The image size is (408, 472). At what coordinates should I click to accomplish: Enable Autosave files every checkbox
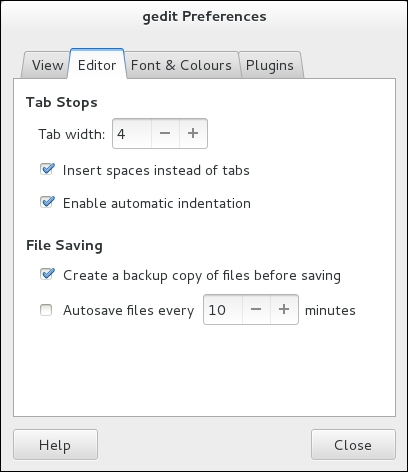(x=46, y=310)
